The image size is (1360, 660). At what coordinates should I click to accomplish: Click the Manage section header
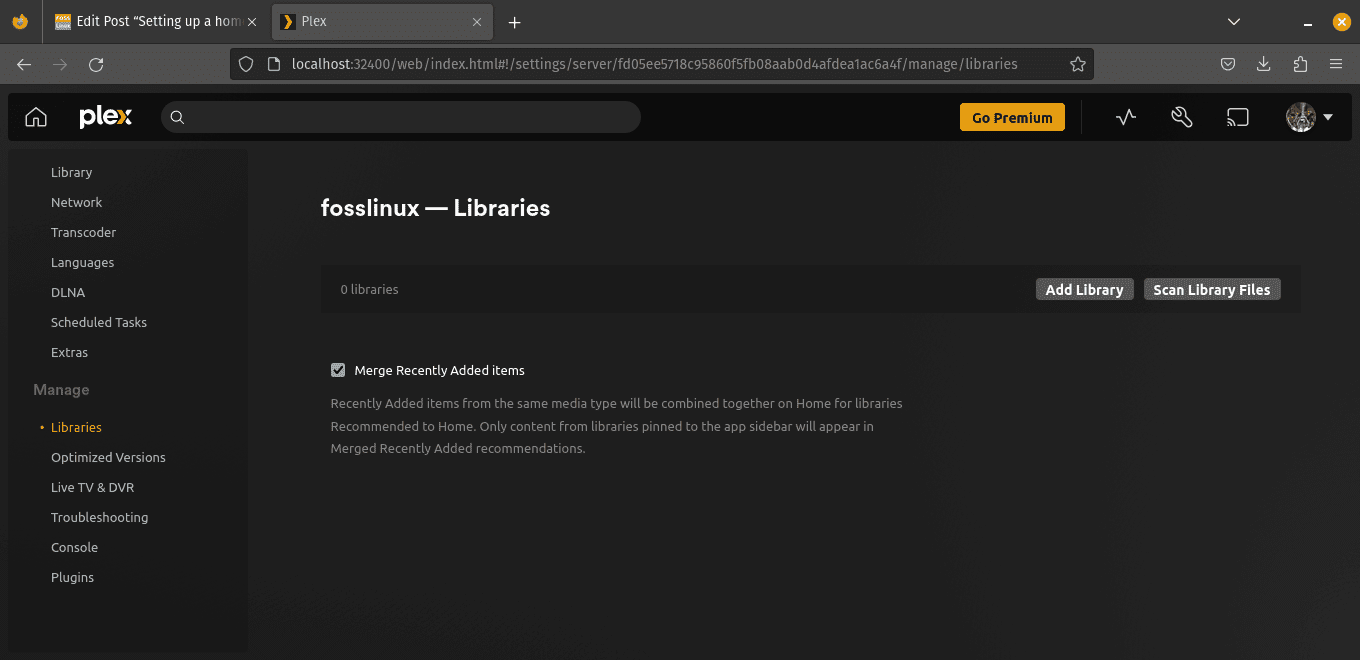coord(61,390)
